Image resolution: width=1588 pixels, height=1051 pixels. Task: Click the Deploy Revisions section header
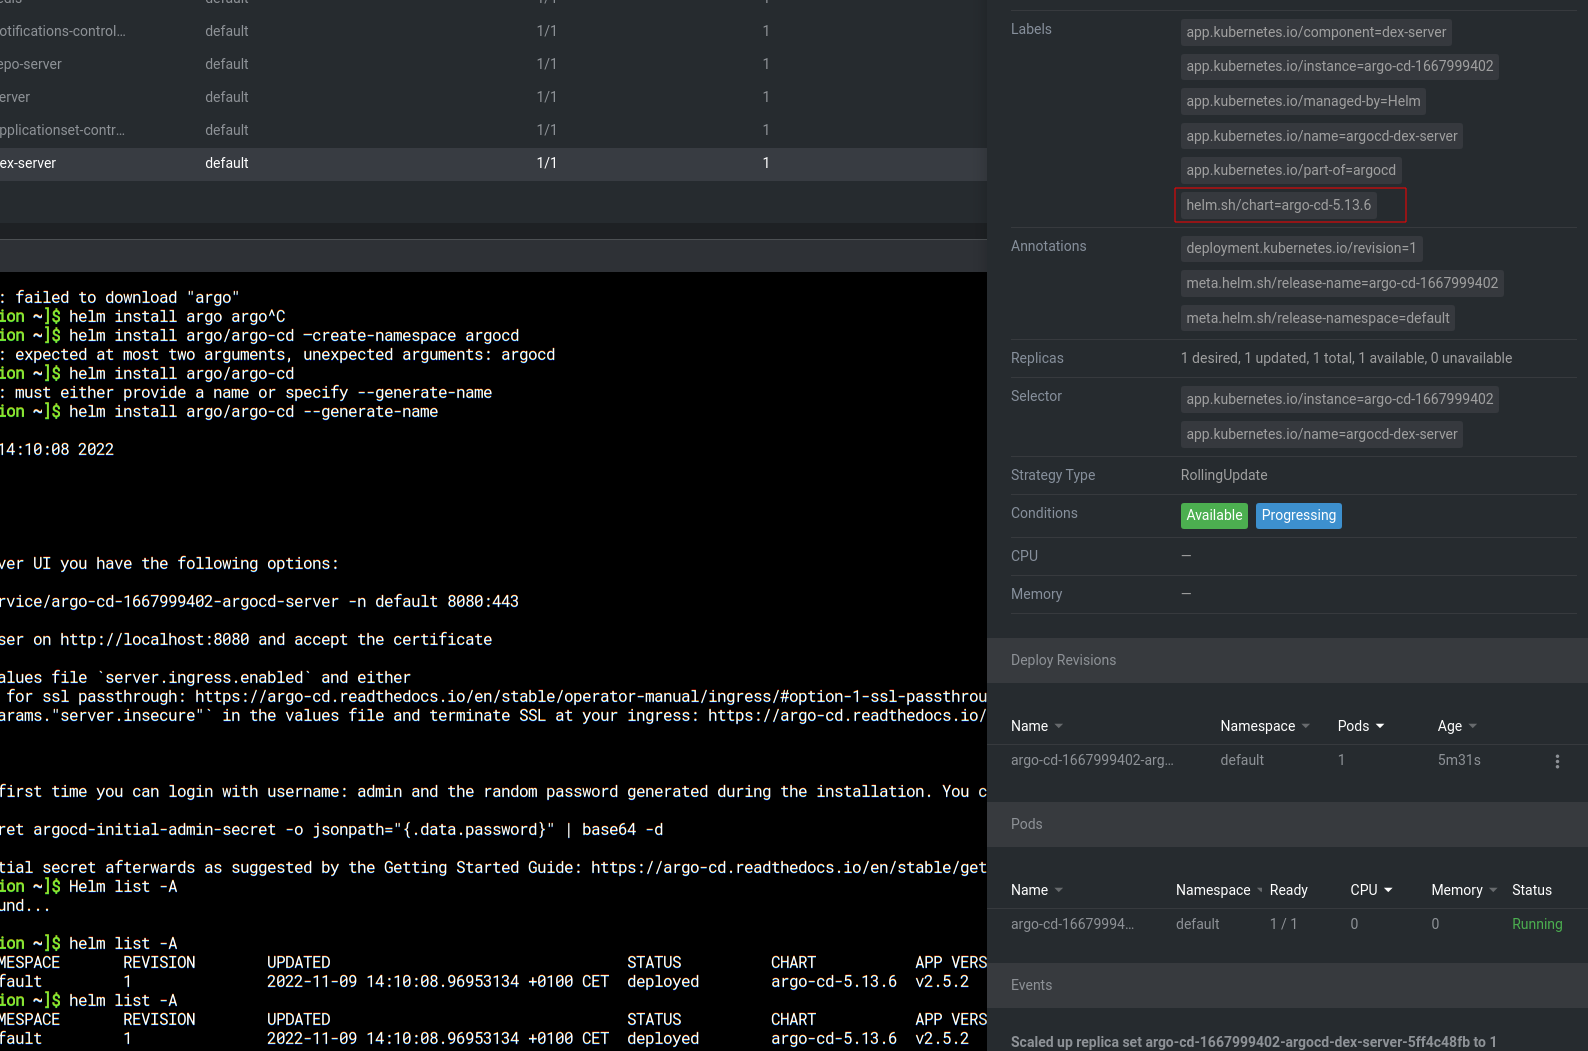pos(1287,660)
